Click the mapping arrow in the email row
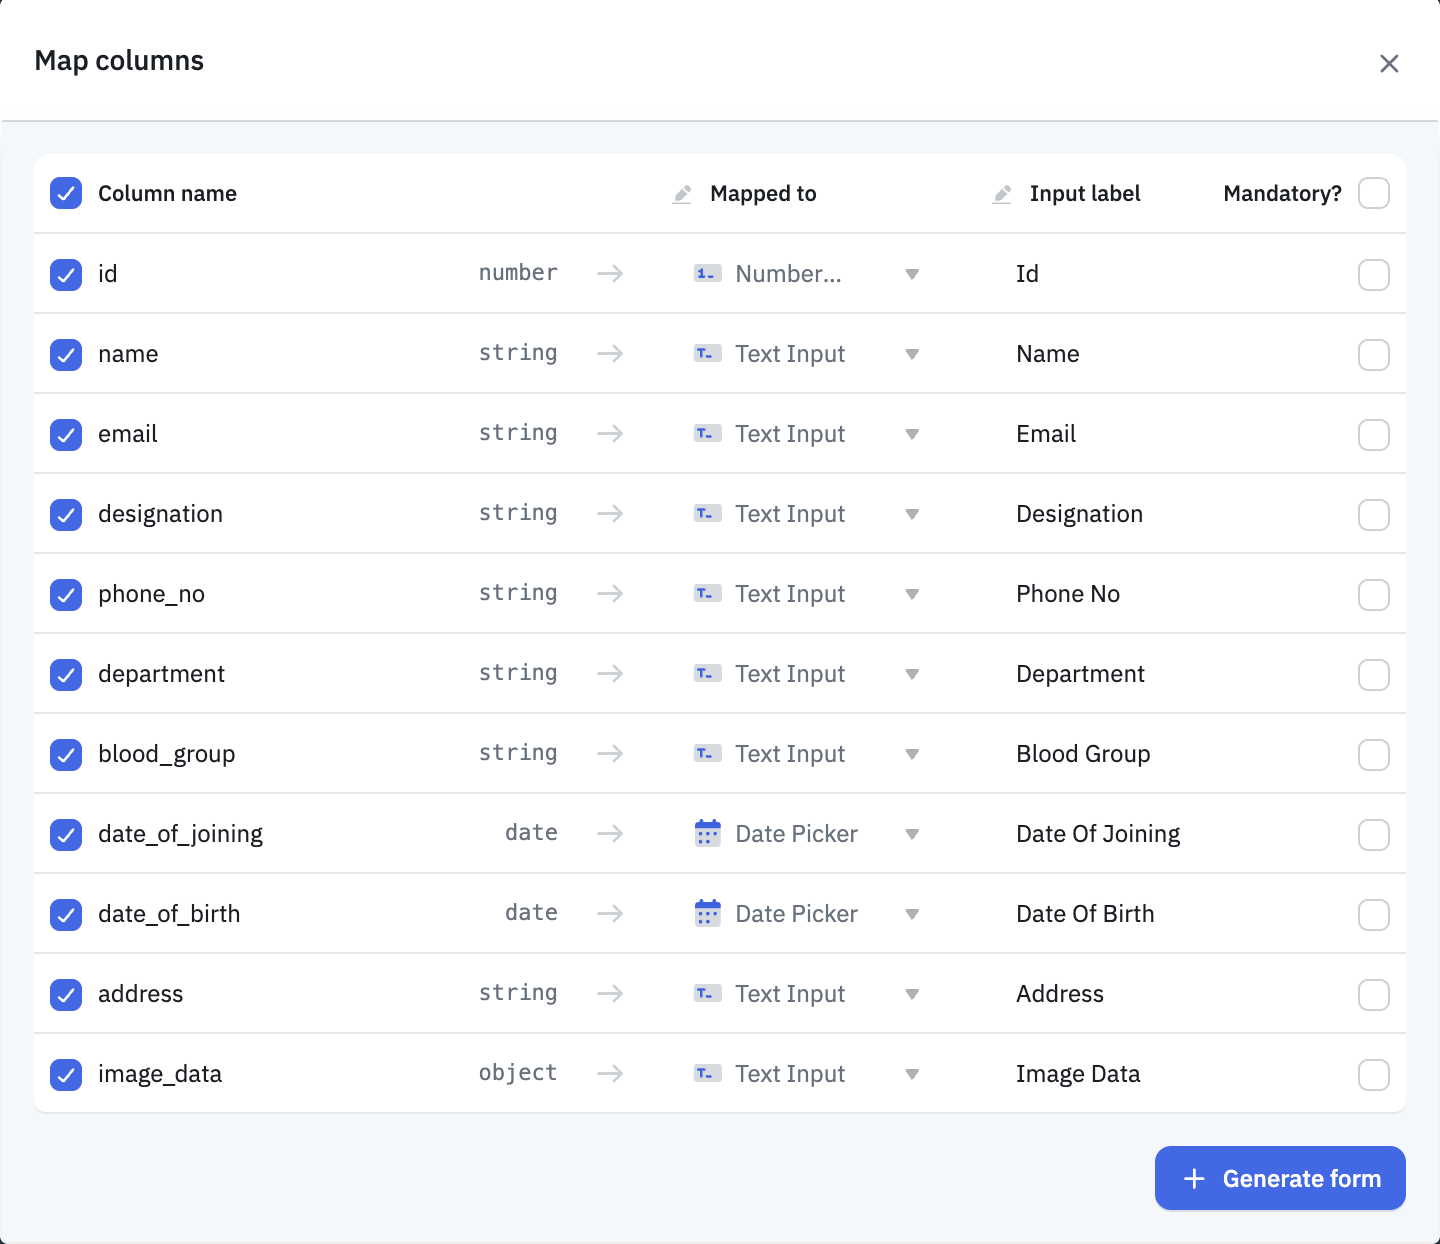 (610, 434)
